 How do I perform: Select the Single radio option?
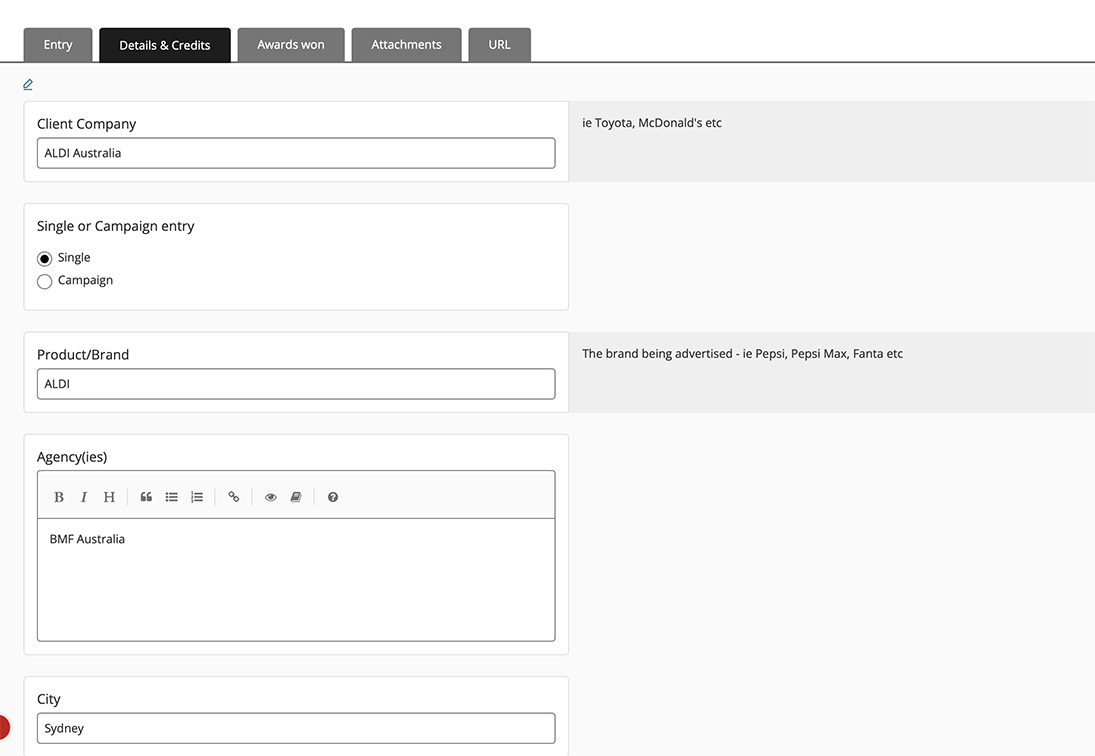pos(45,258)
